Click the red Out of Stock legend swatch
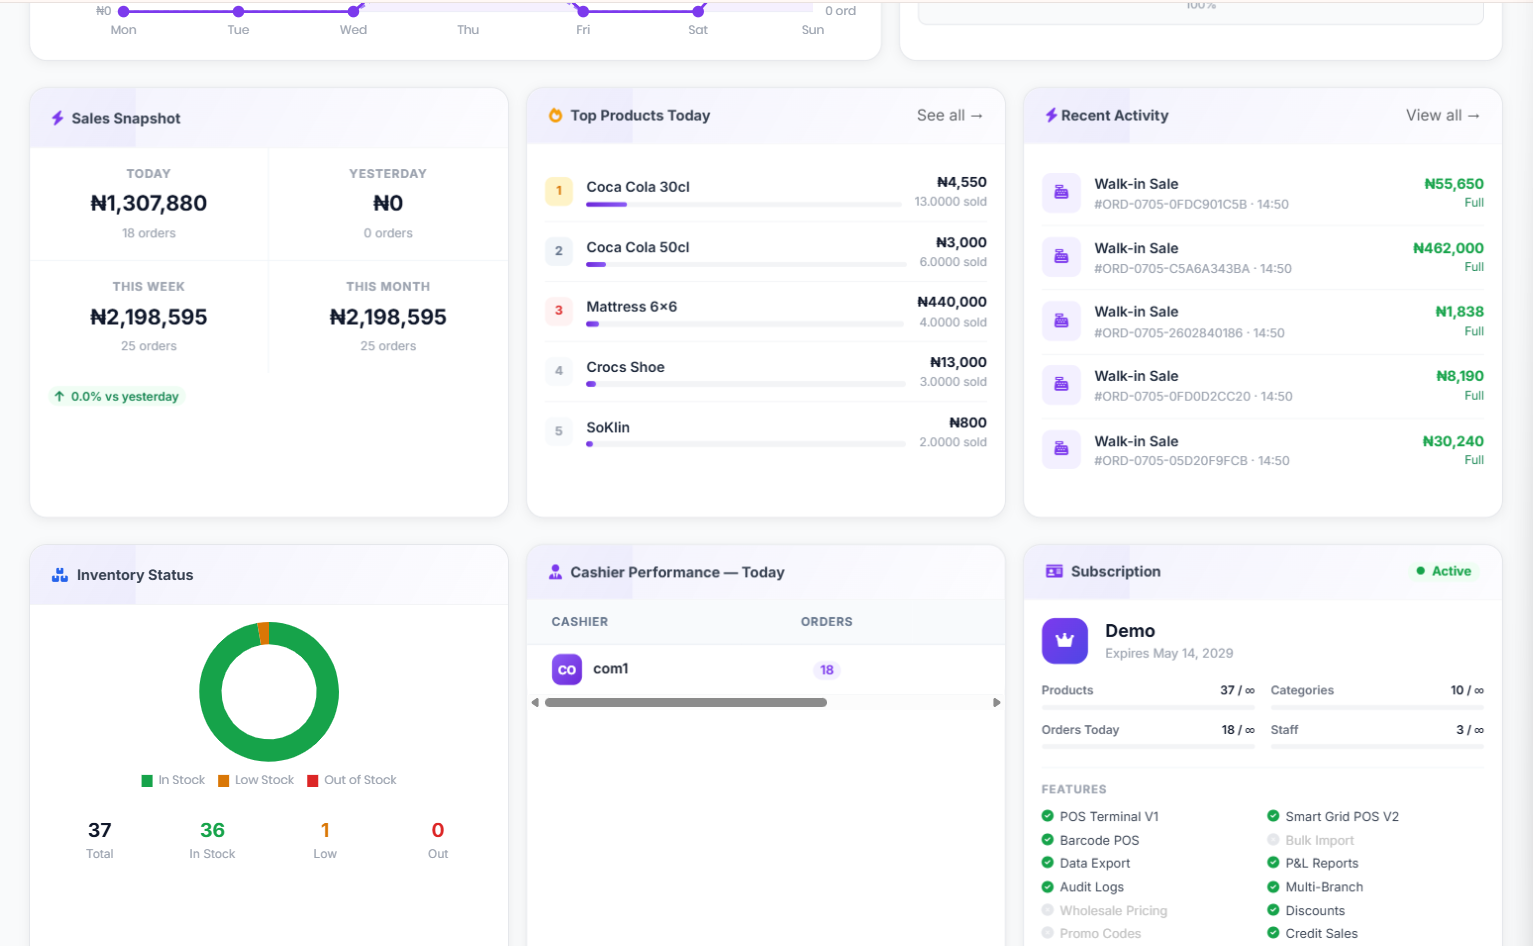The image size is (1533, 946). [313, 781]
